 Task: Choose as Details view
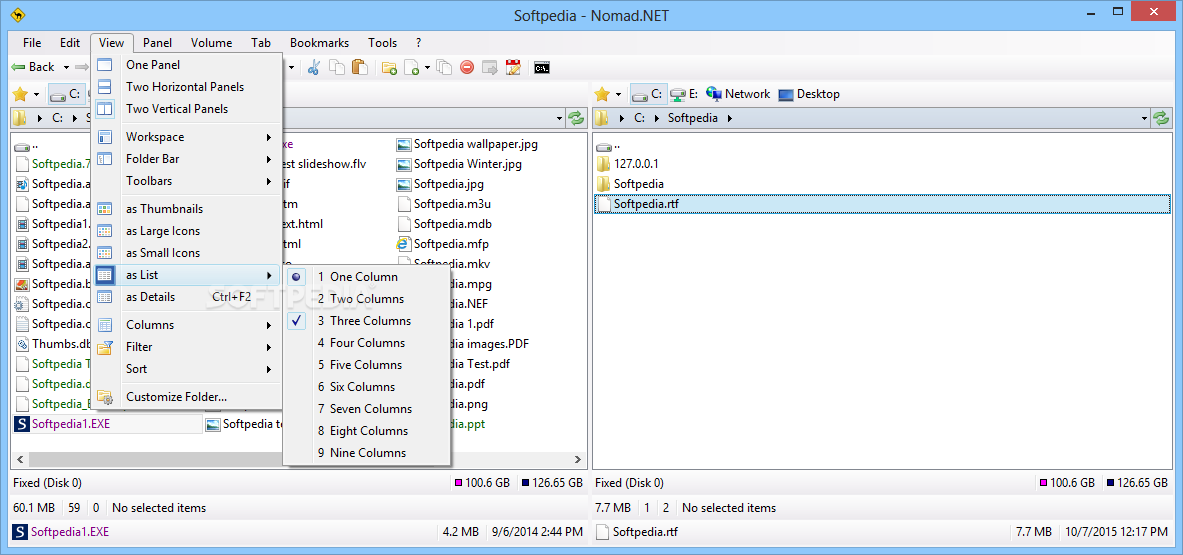tap(186, 297)
